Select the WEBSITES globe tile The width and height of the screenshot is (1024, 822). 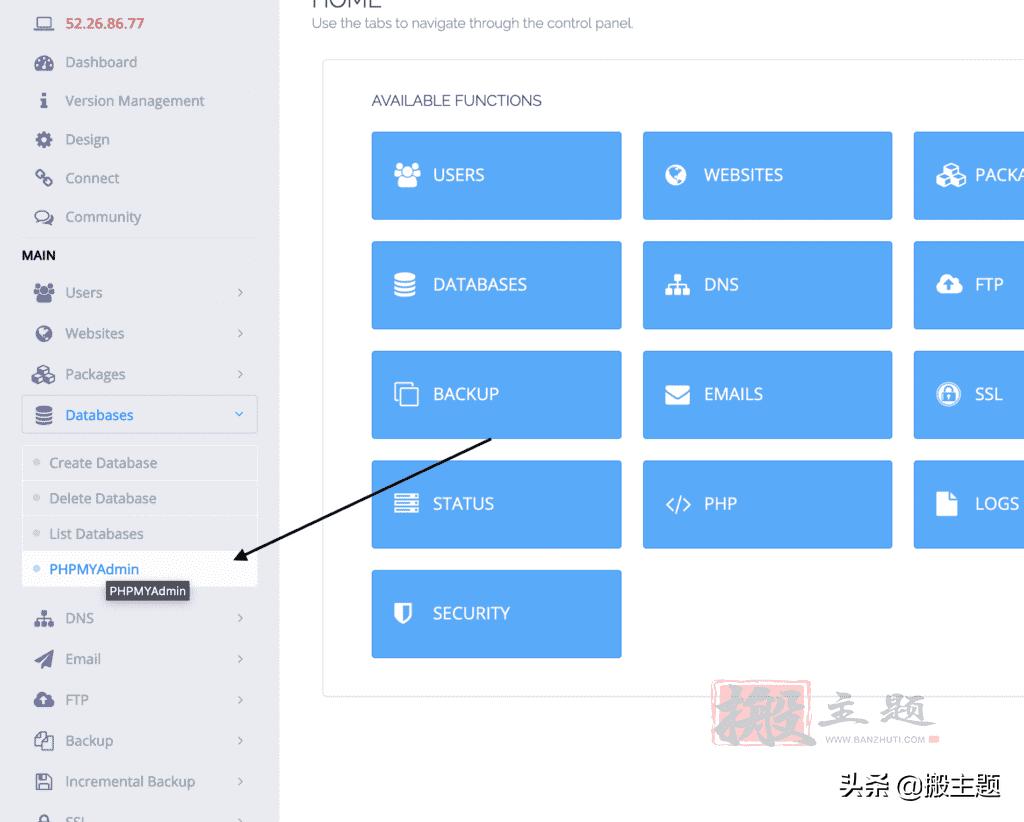coord(767,175)
